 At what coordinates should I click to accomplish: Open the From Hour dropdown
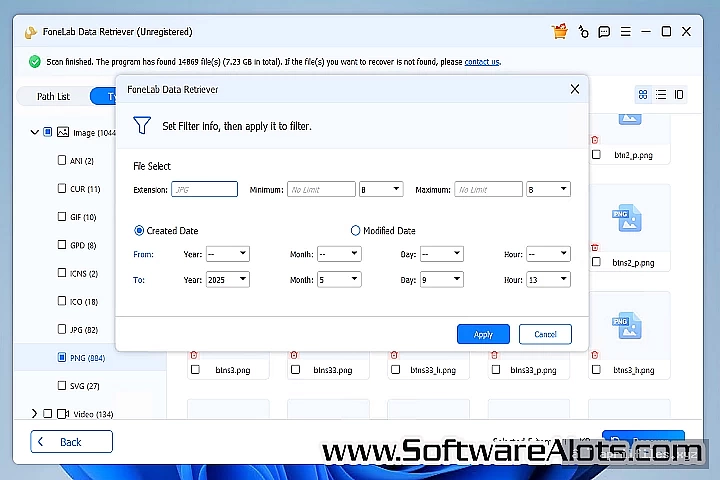(x=548, y=254)
